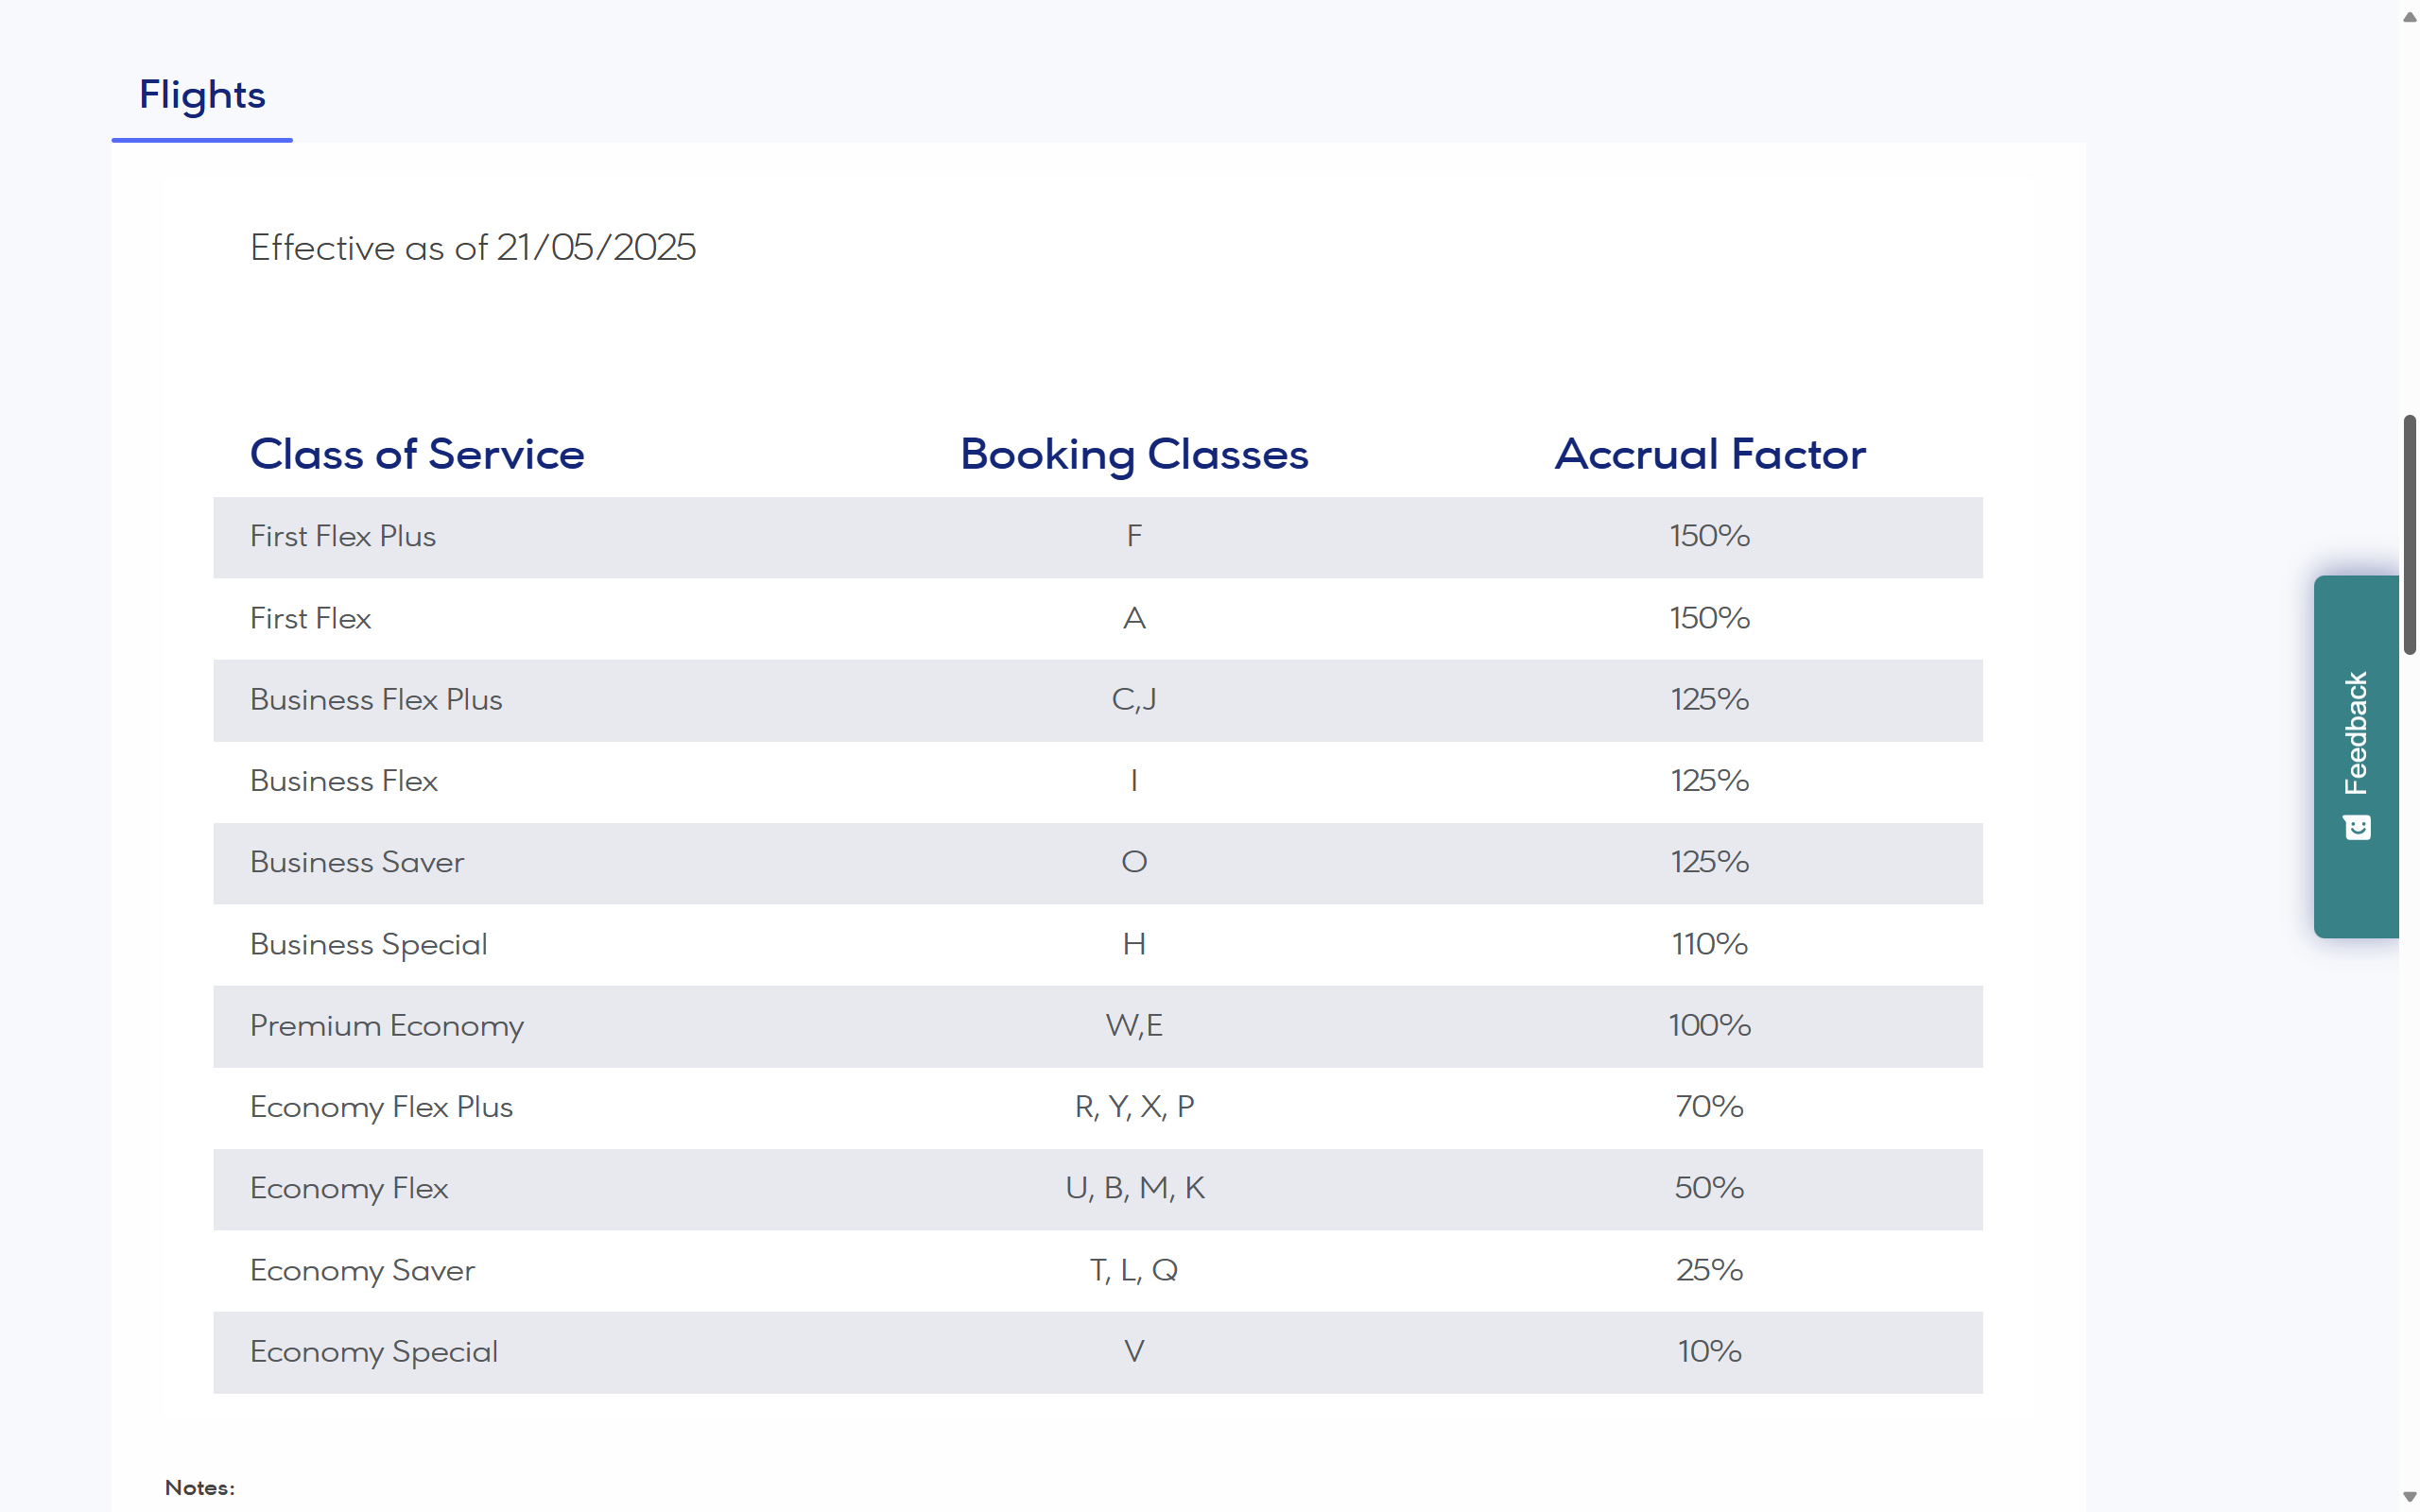Click the Class of Service column header

click(417, 454)
